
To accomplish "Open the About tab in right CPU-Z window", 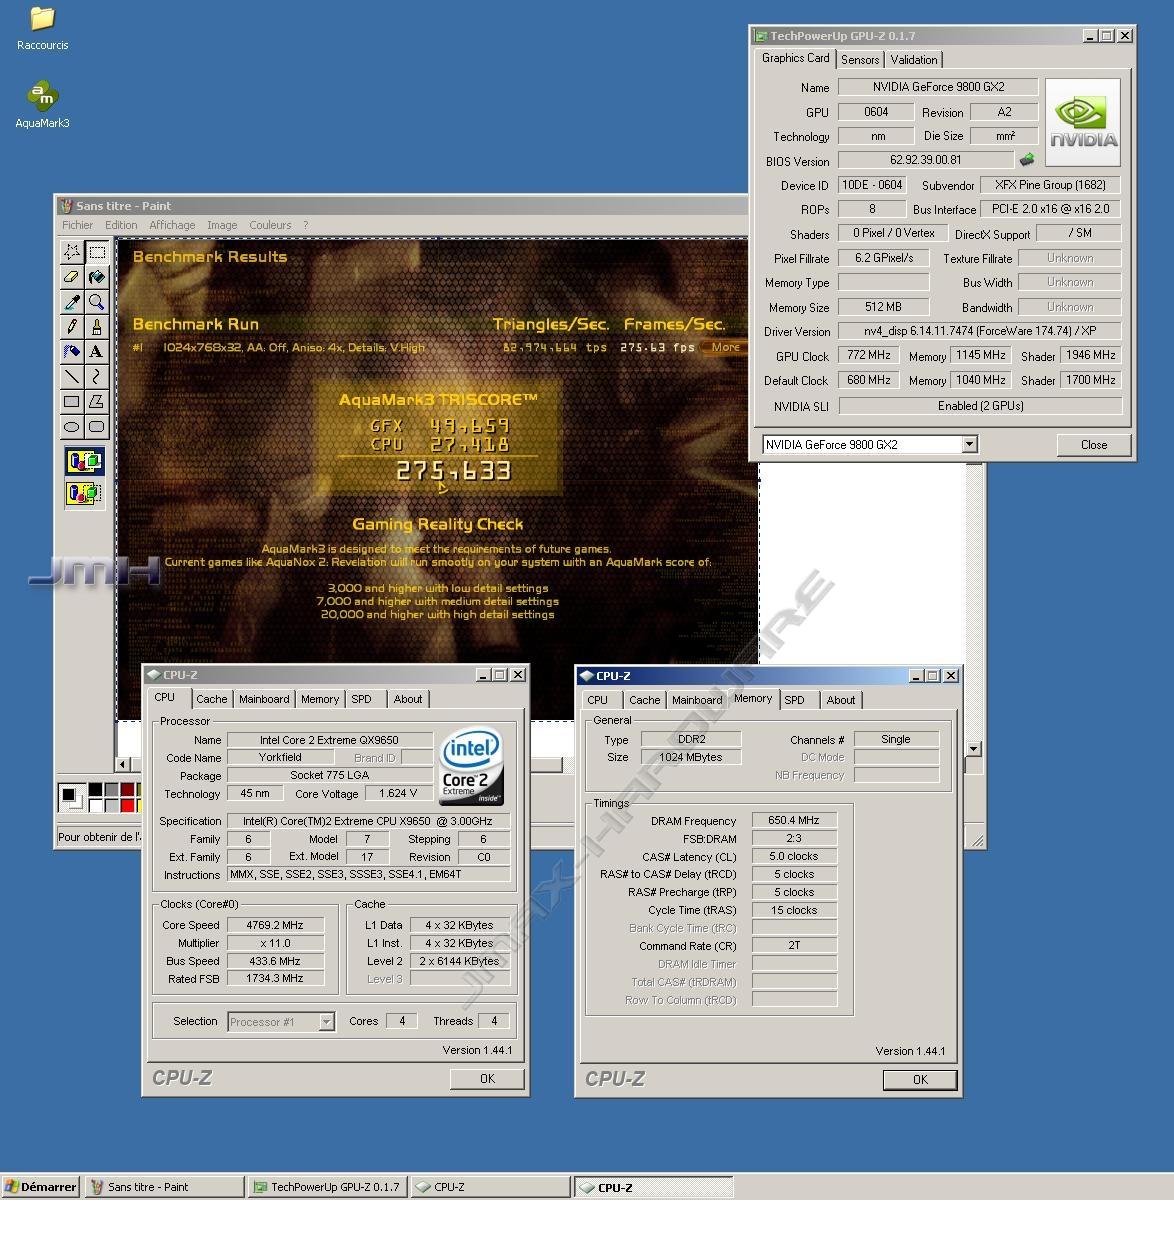I will (x=840, y=700).
